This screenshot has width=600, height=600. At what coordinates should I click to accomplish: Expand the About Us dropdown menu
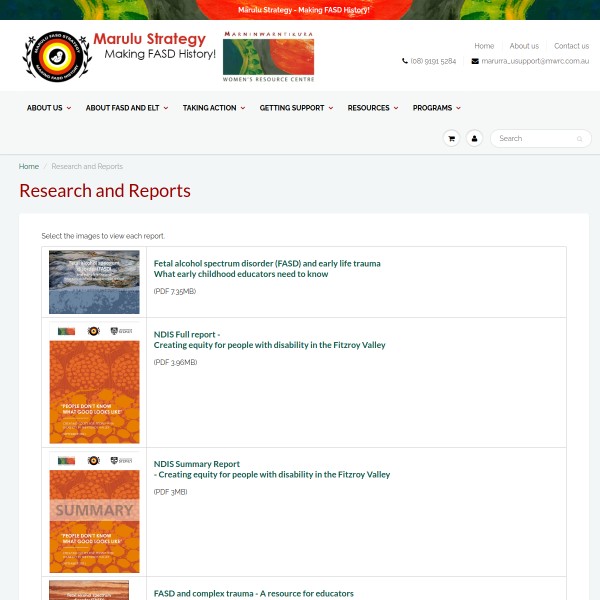[48, 108]
